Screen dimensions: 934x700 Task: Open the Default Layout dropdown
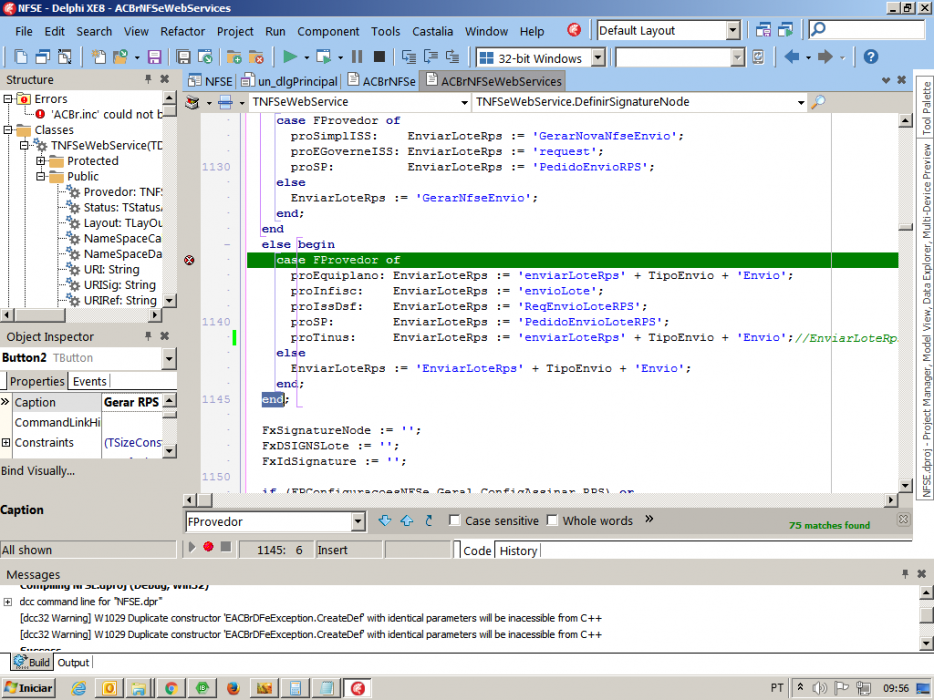[x=733, y=30]
